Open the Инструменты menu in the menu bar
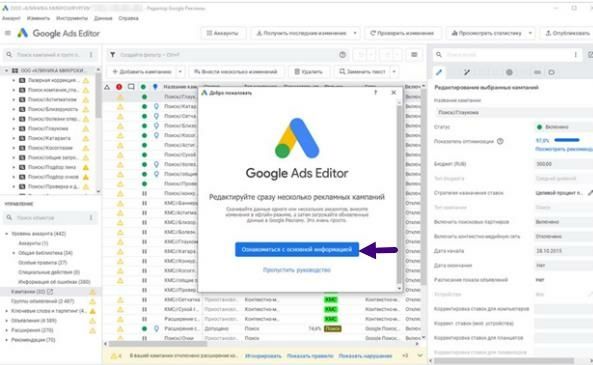Screen dimensions: 593x365 tap(72, 18)
